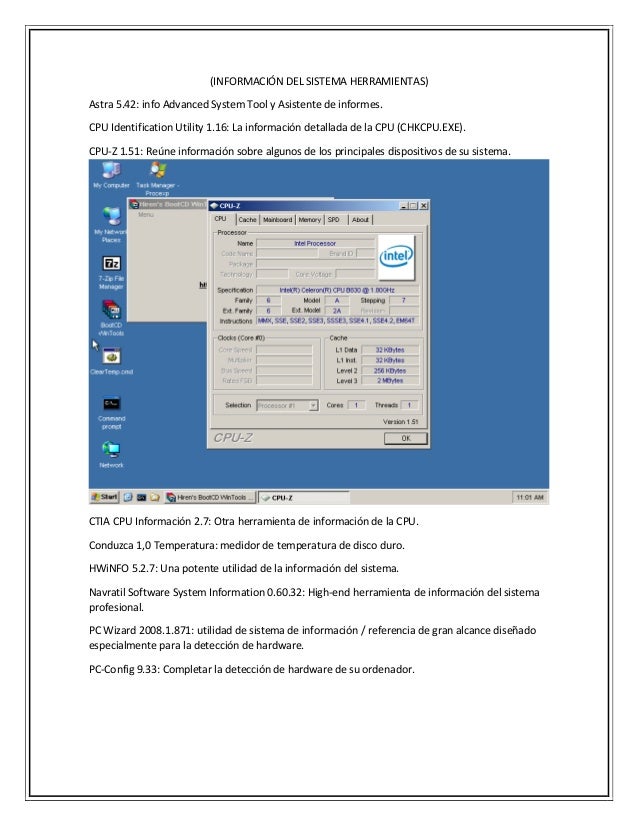Open the Command prompt desktop icon
Screen dimensions: 638x826
click(x=111, y=412)
